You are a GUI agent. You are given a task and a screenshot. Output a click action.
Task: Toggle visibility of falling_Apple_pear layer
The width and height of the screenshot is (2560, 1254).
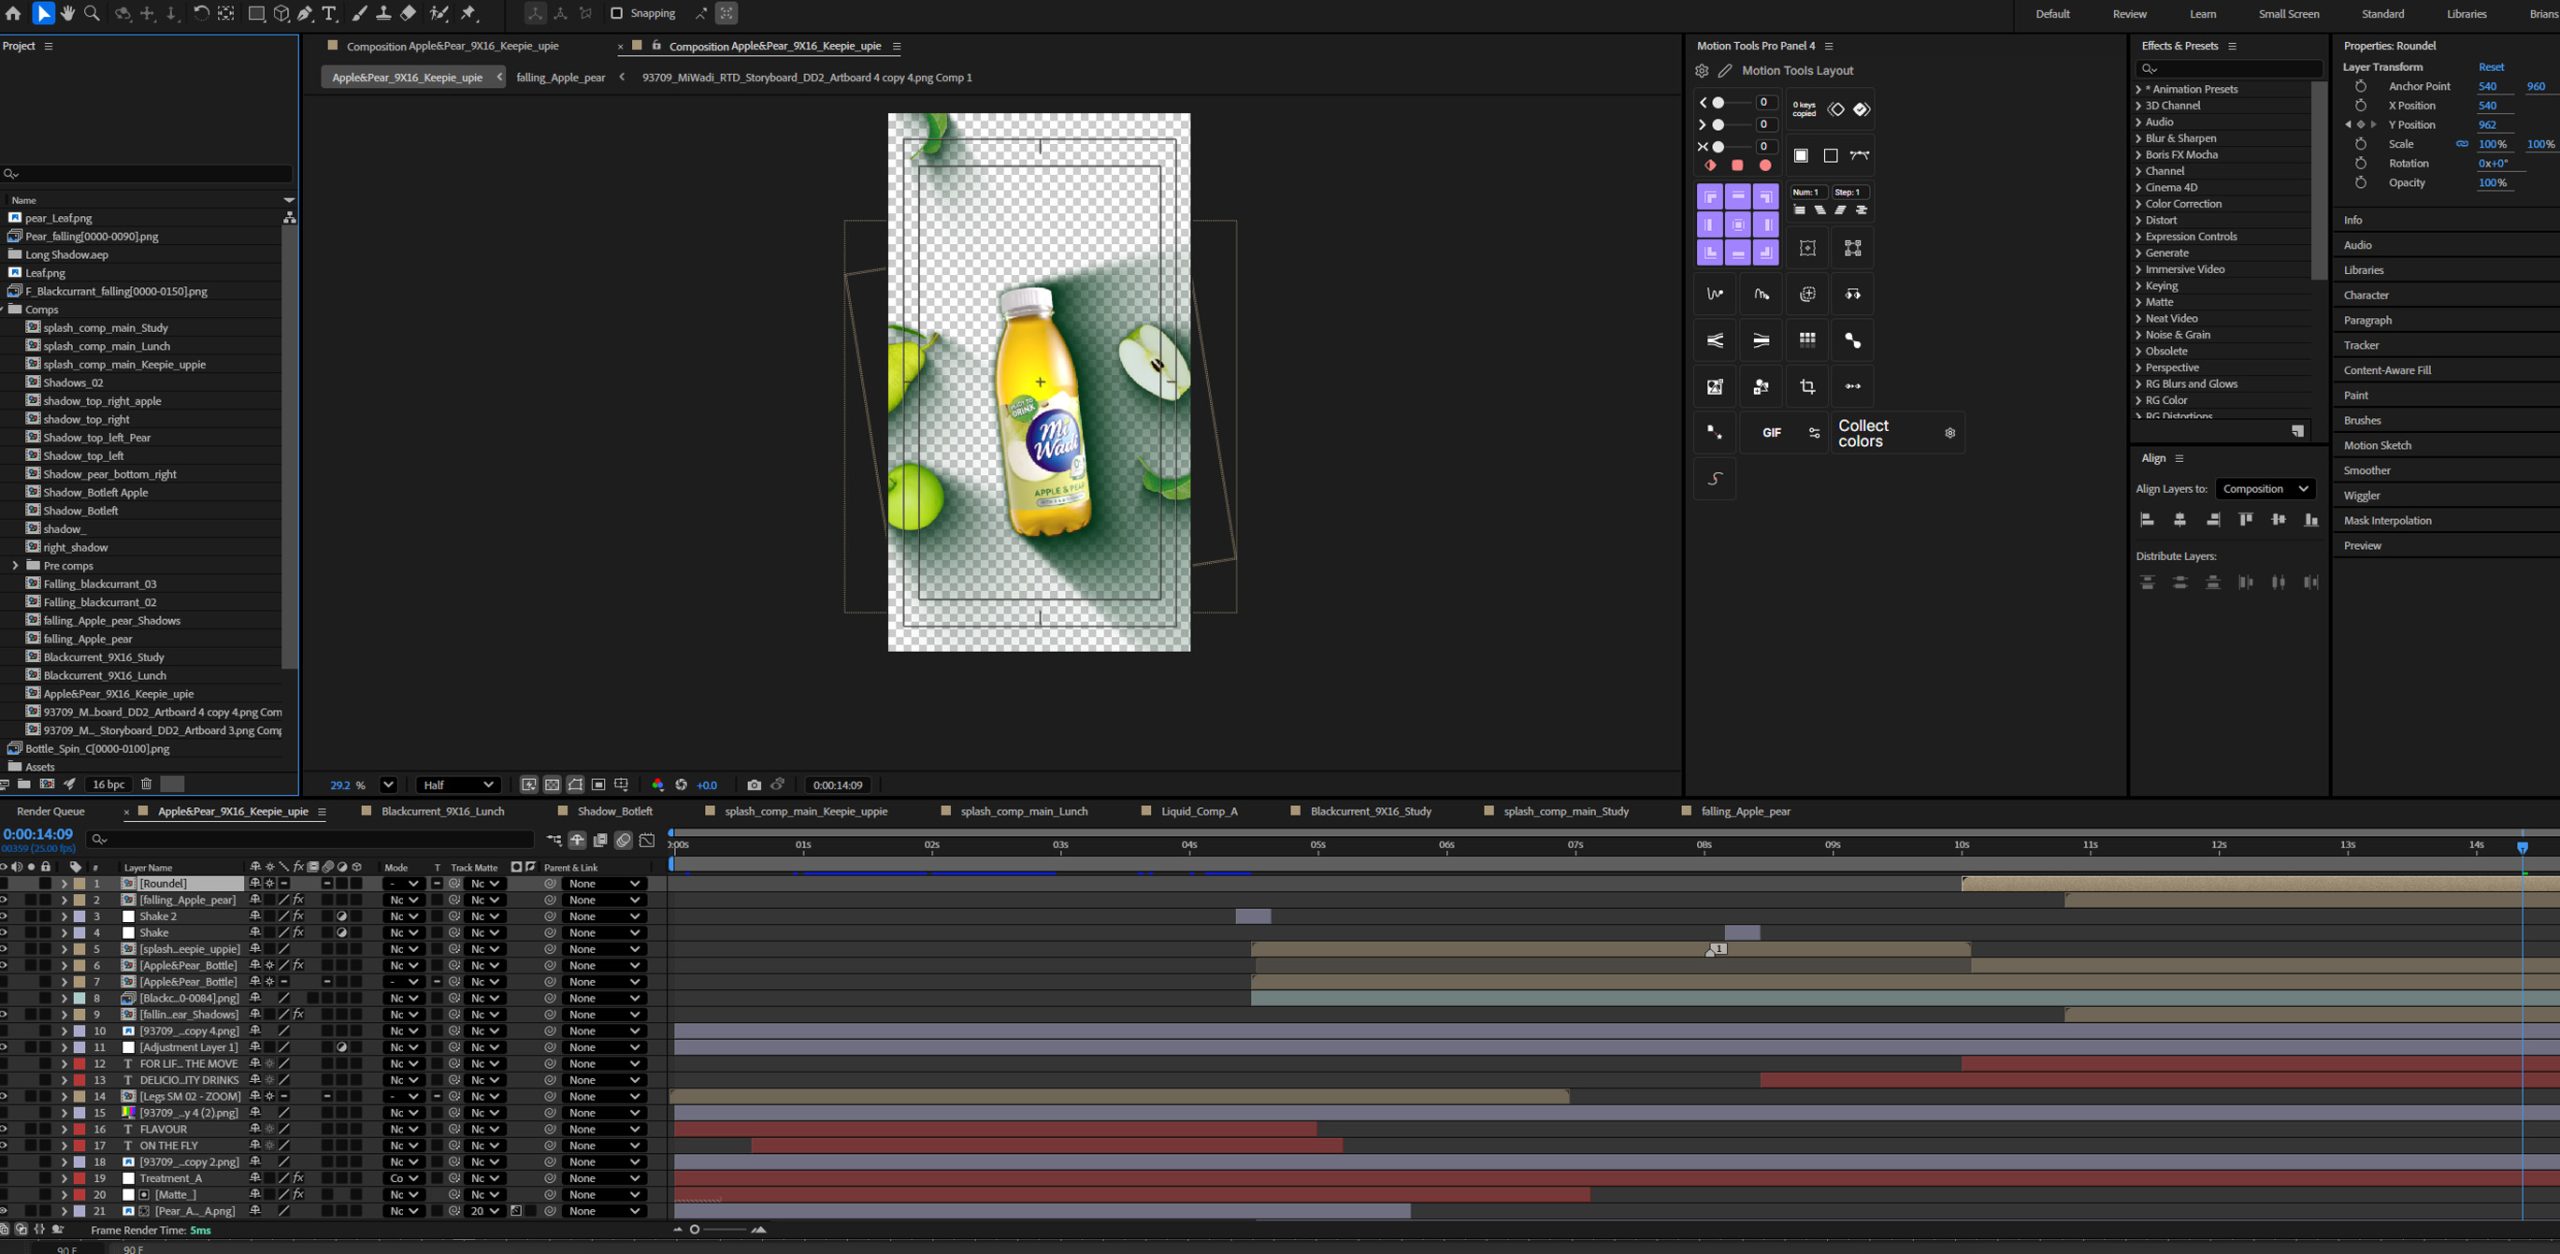pos(3,900)
